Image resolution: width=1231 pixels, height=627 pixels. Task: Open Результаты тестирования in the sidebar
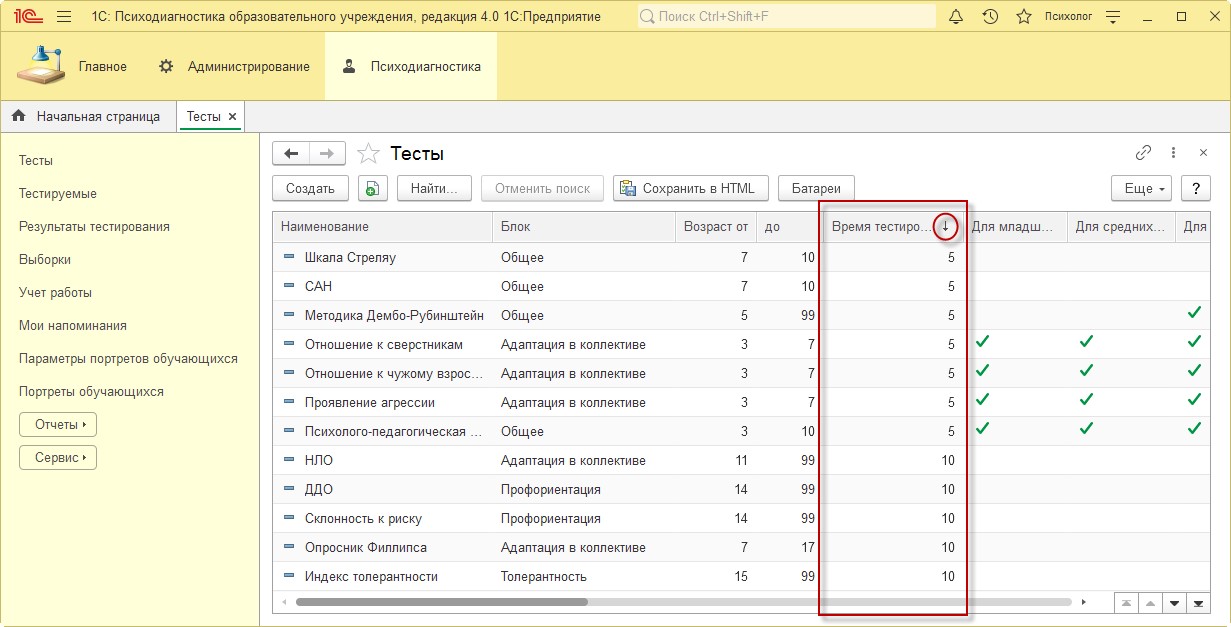pos(94,226)
